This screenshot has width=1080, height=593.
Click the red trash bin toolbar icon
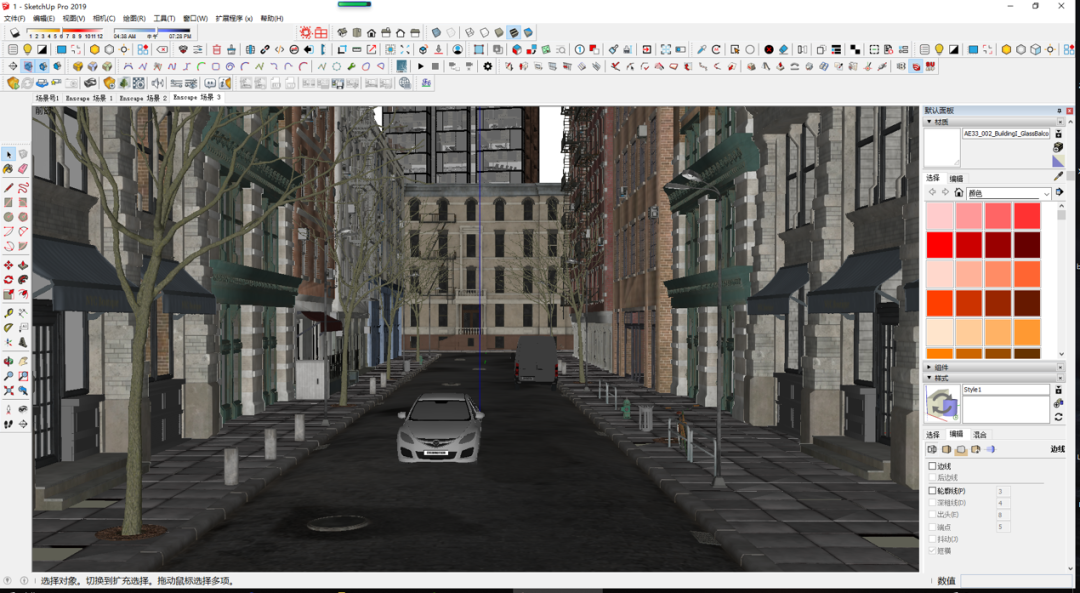click(x=216, y=50)
